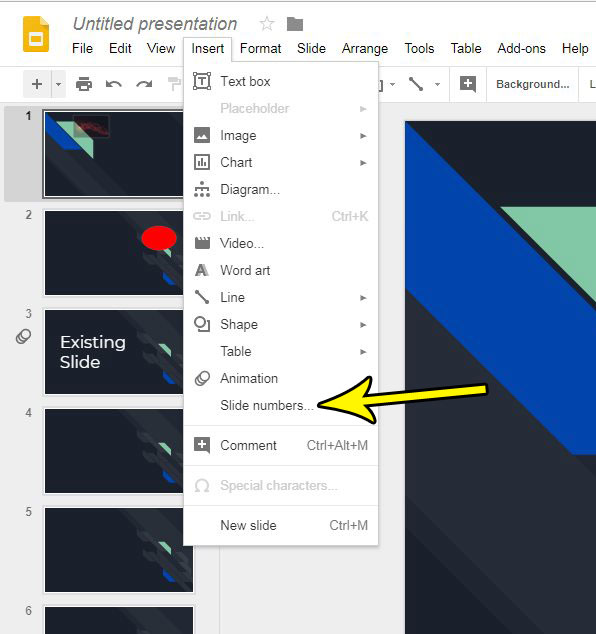Expand the Line tool dropdown arrow
The image size is (596, 634).
coord(437,85)
